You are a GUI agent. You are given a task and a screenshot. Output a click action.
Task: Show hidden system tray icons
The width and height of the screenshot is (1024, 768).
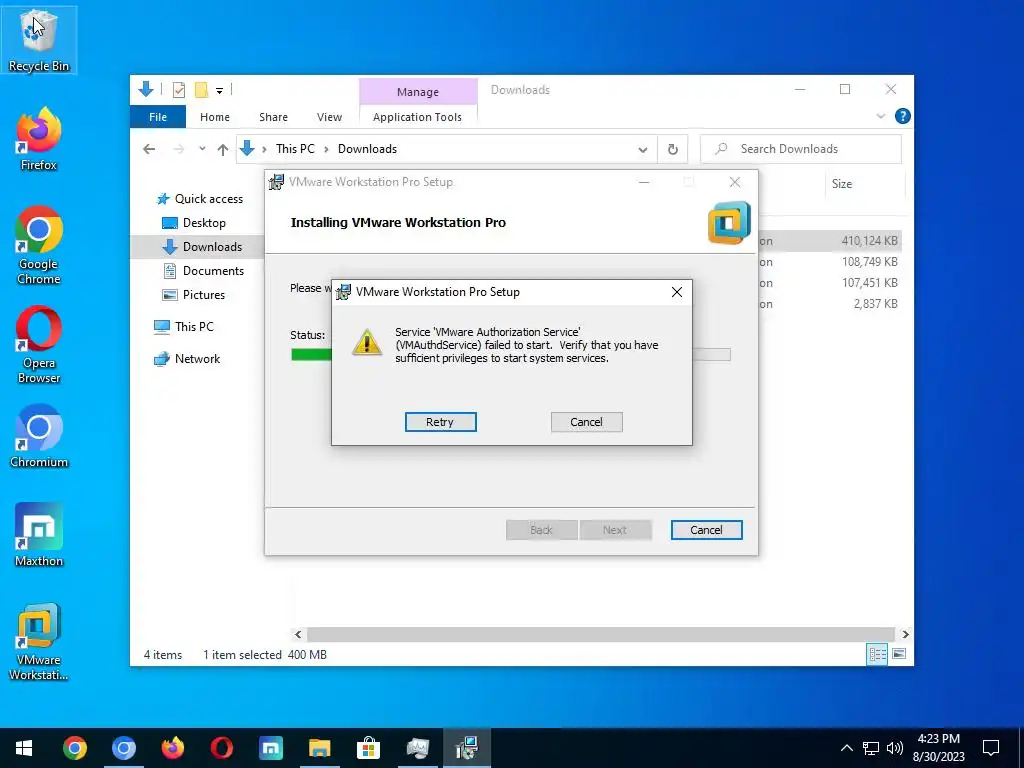[846, 748]
